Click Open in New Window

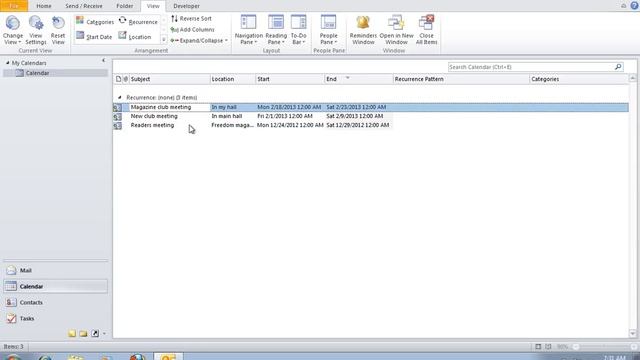click(396, 30)
